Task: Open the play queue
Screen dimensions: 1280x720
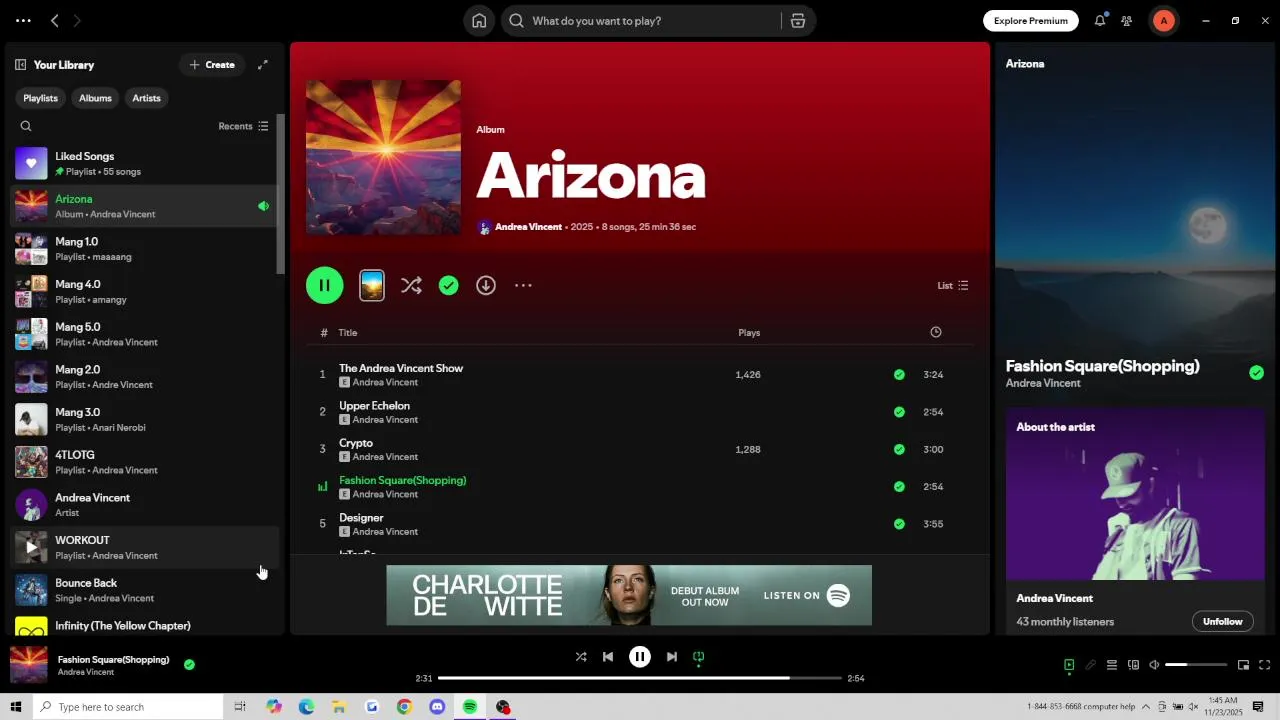Action: pyautogui.click(x=1111, y=665)
